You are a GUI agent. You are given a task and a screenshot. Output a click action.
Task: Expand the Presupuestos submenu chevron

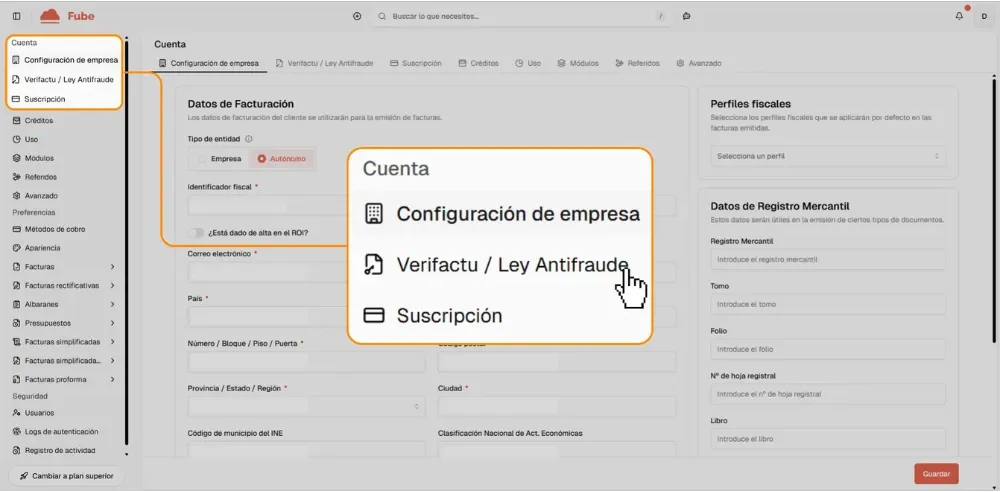tap(112, 323)
